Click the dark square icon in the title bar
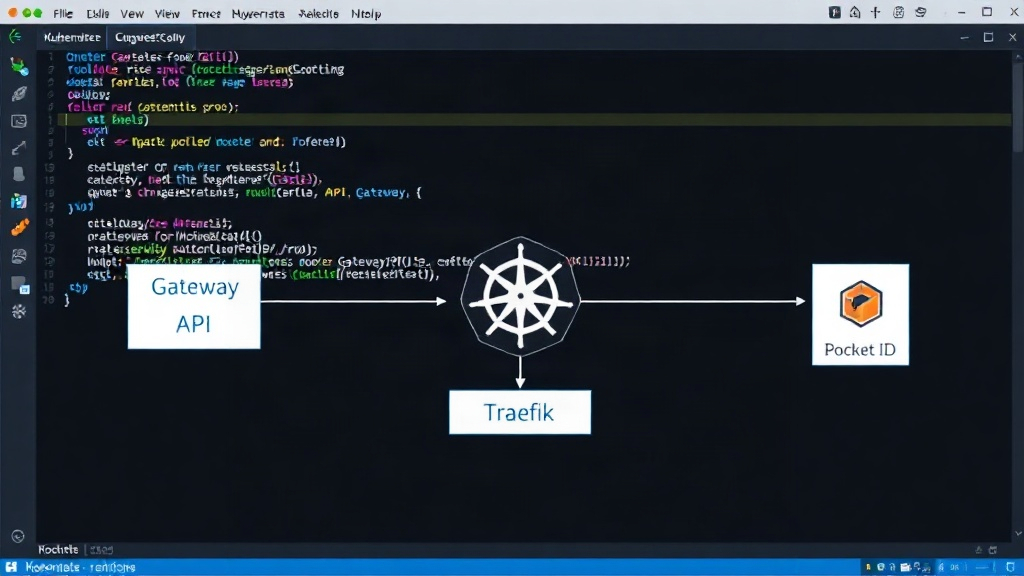Image resolution: width=1024 pixels, height=576 pixels. click(835, 12)
